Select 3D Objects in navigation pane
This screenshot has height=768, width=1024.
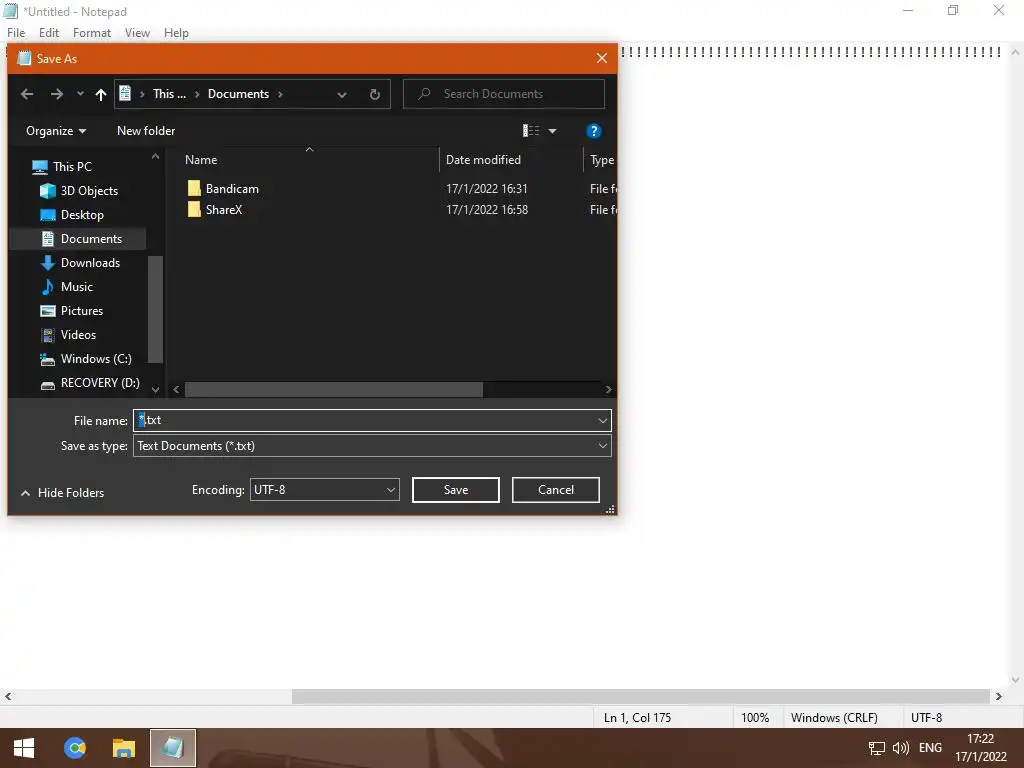(89, 191)
